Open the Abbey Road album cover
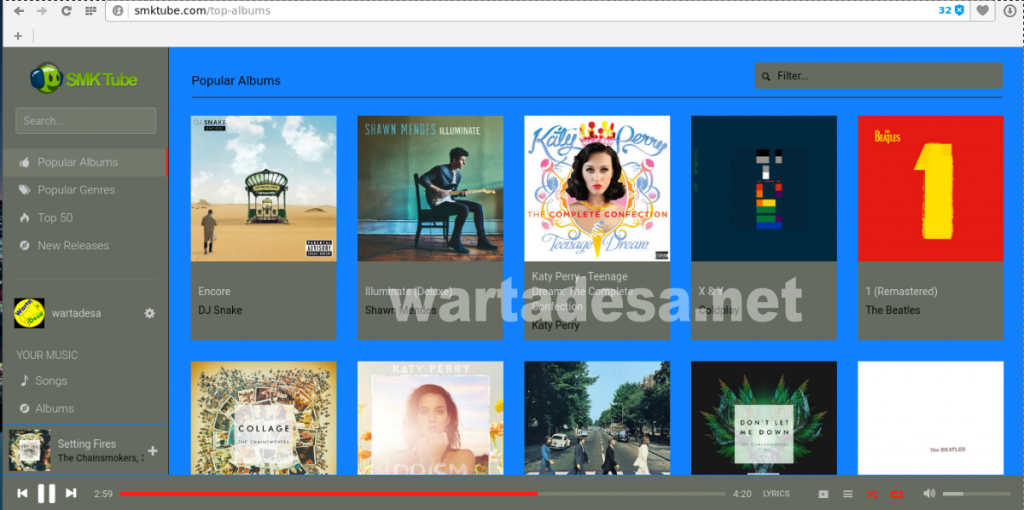The width and height of the screenshot is (1024, 510). pyautogui.click(x=597, y=418)
